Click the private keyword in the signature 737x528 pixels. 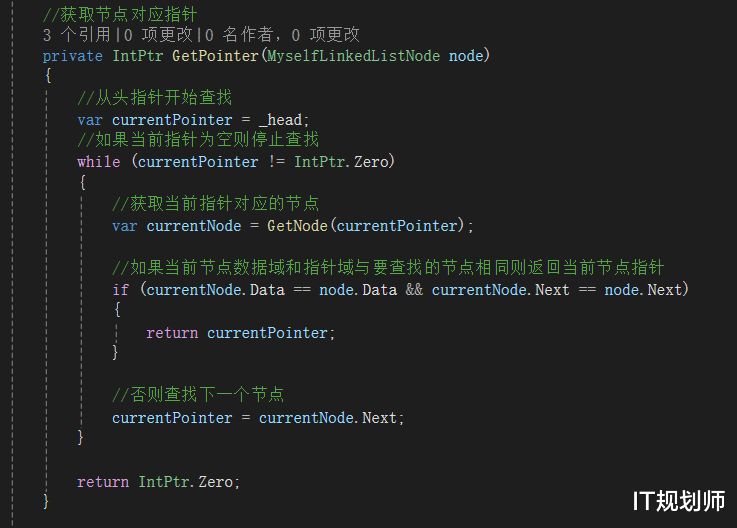(x=73, y=56)
